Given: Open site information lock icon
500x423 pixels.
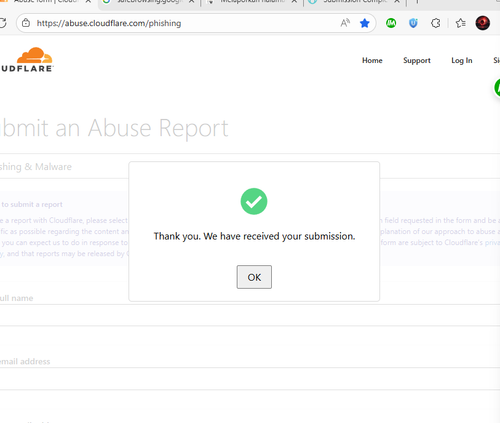Looking at the screenshot, I should (26, 23).
